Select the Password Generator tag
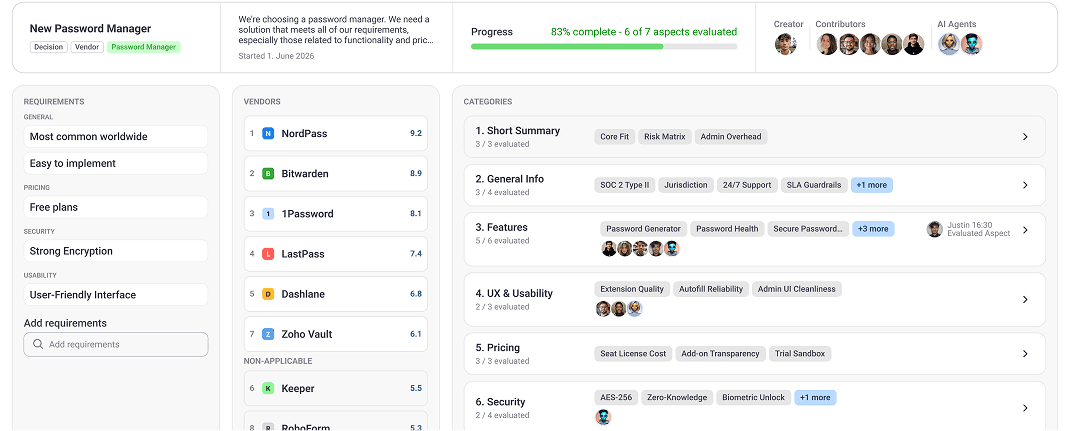Screen dimensions: 1070x431 [x=644, y=229]
